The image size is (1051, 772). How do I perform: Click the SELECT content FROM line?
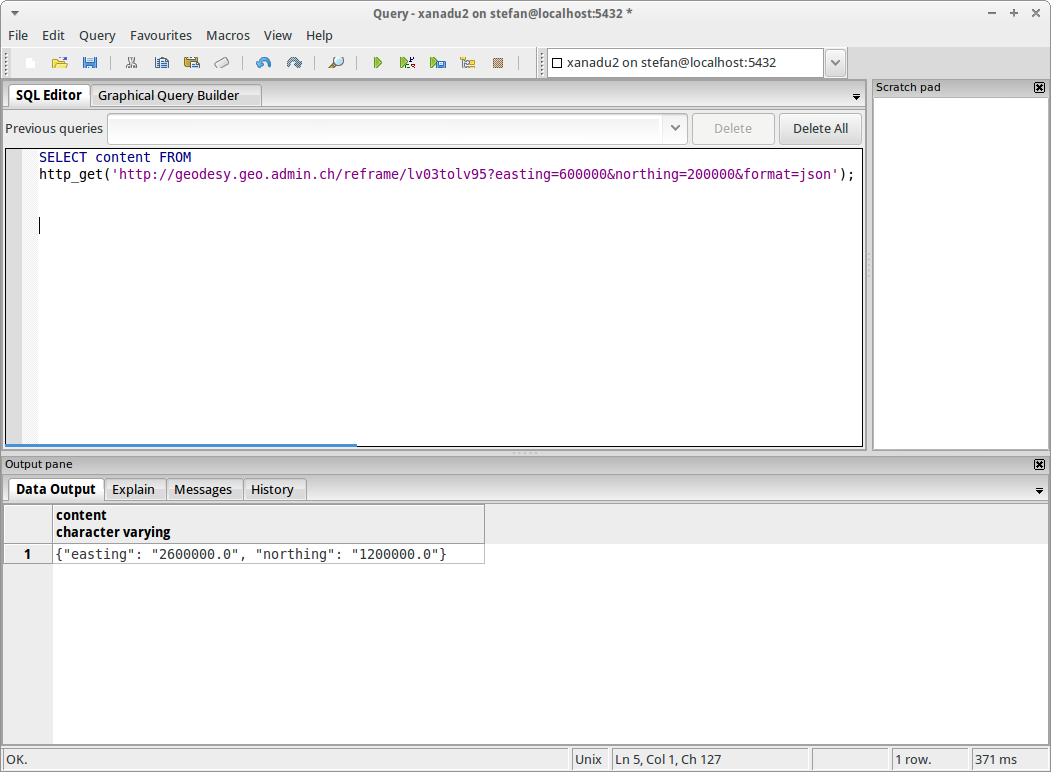pyautogui.click(x=115, y=157)
